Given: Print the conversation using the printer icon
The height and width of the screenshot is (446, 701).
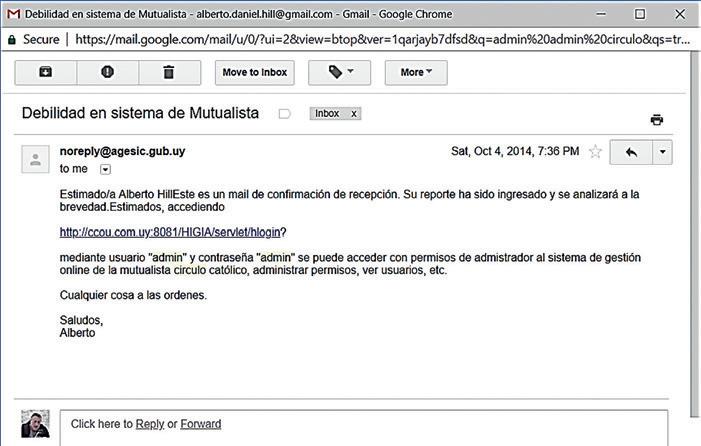Looking at the screenshot, I should point(657,120).
